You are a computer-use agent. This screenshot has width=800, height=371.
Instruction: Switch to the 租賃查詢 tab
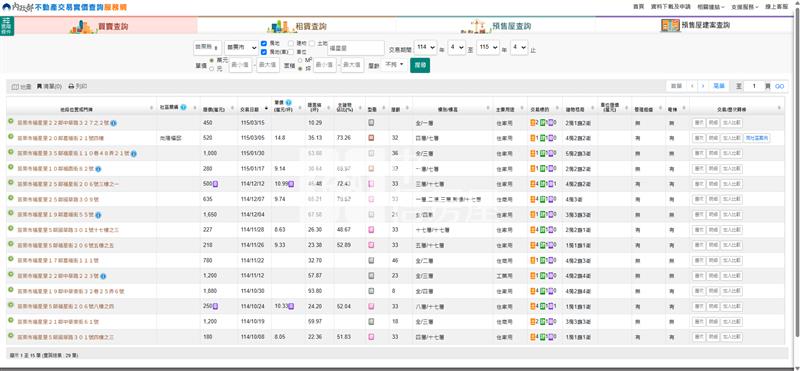(x=296, y=26)
